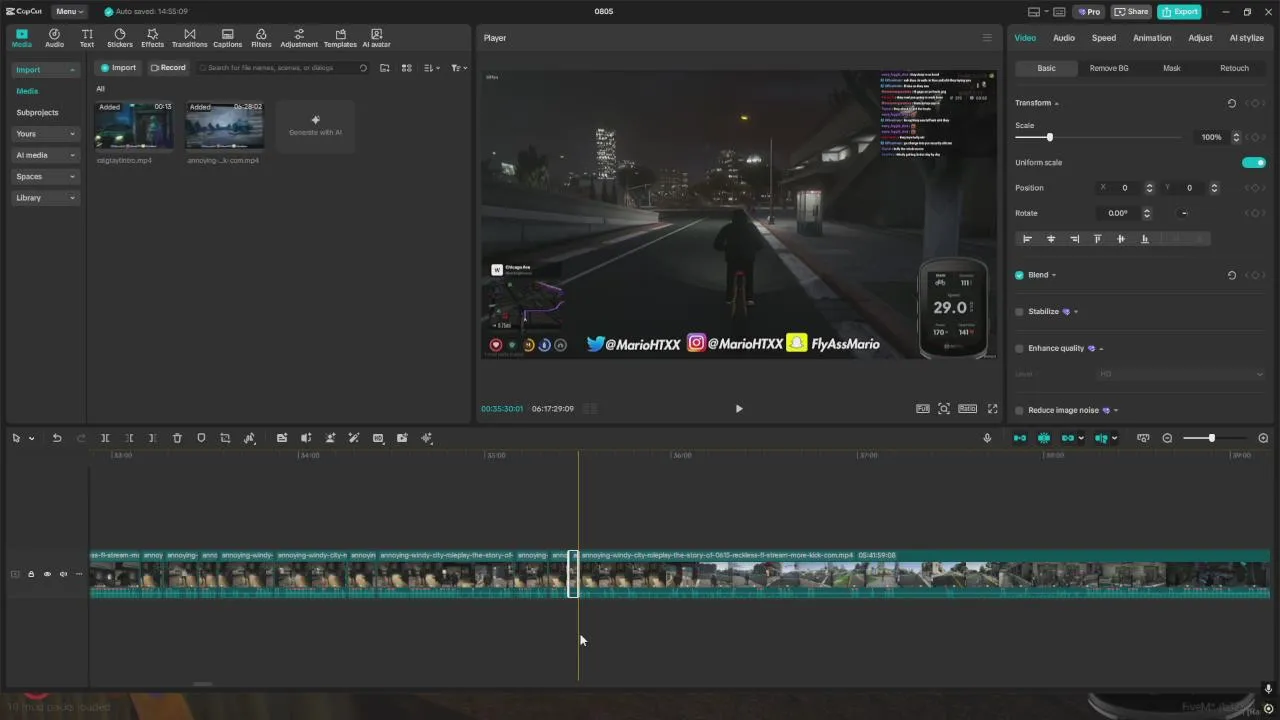1280x720 pixels.
Task: Enable the Reduce image noise checkbox
Action: tap(1019, 410)
